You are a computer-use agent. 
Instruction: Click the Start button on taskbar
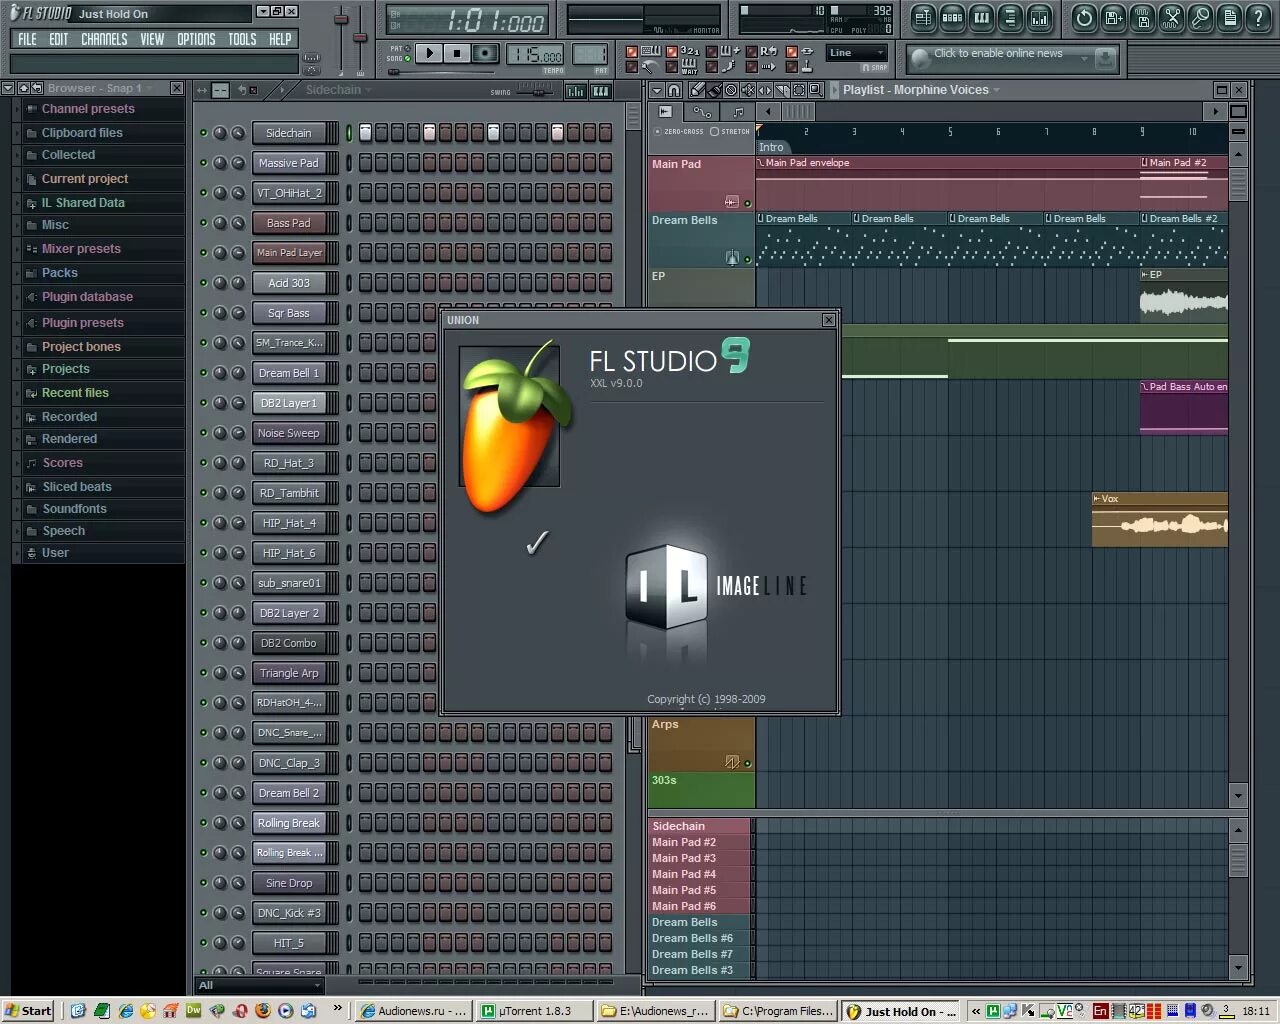pyautogui.click(x=28, y=1011)
